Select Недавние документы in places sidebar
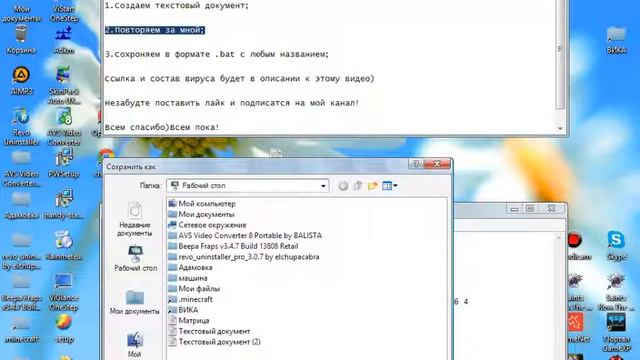Viewport: 640px width, 360px height. [x=135, y=219]
